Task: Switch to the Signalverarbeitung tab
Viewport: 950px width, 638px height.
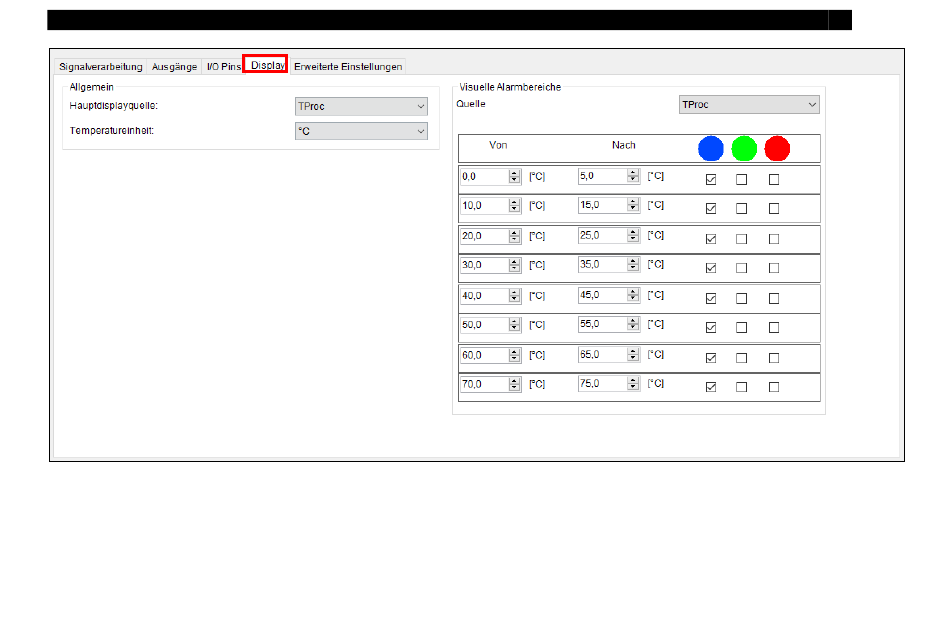Action: [x=101, y=67]
